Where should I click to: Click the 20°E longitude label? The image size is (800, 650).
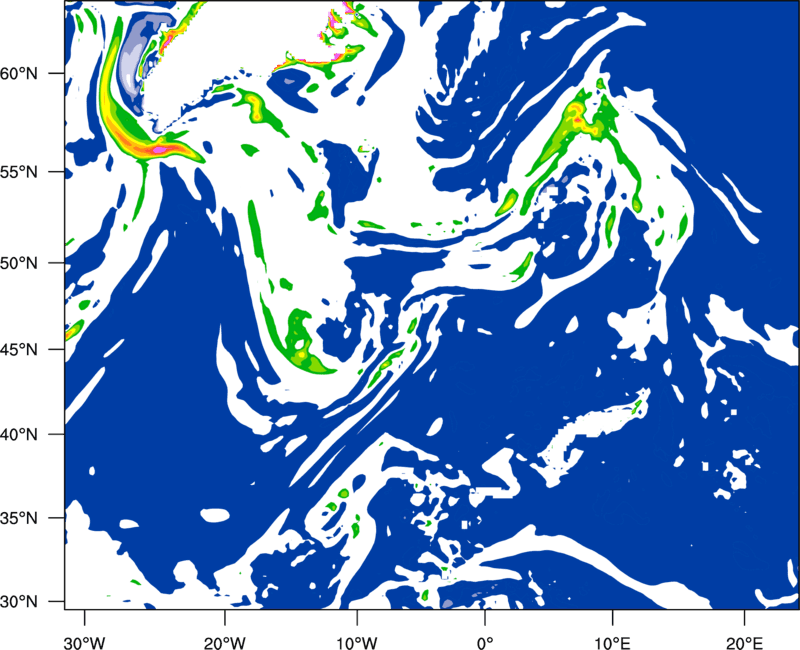pyautogui.click(x=743, y=639)
